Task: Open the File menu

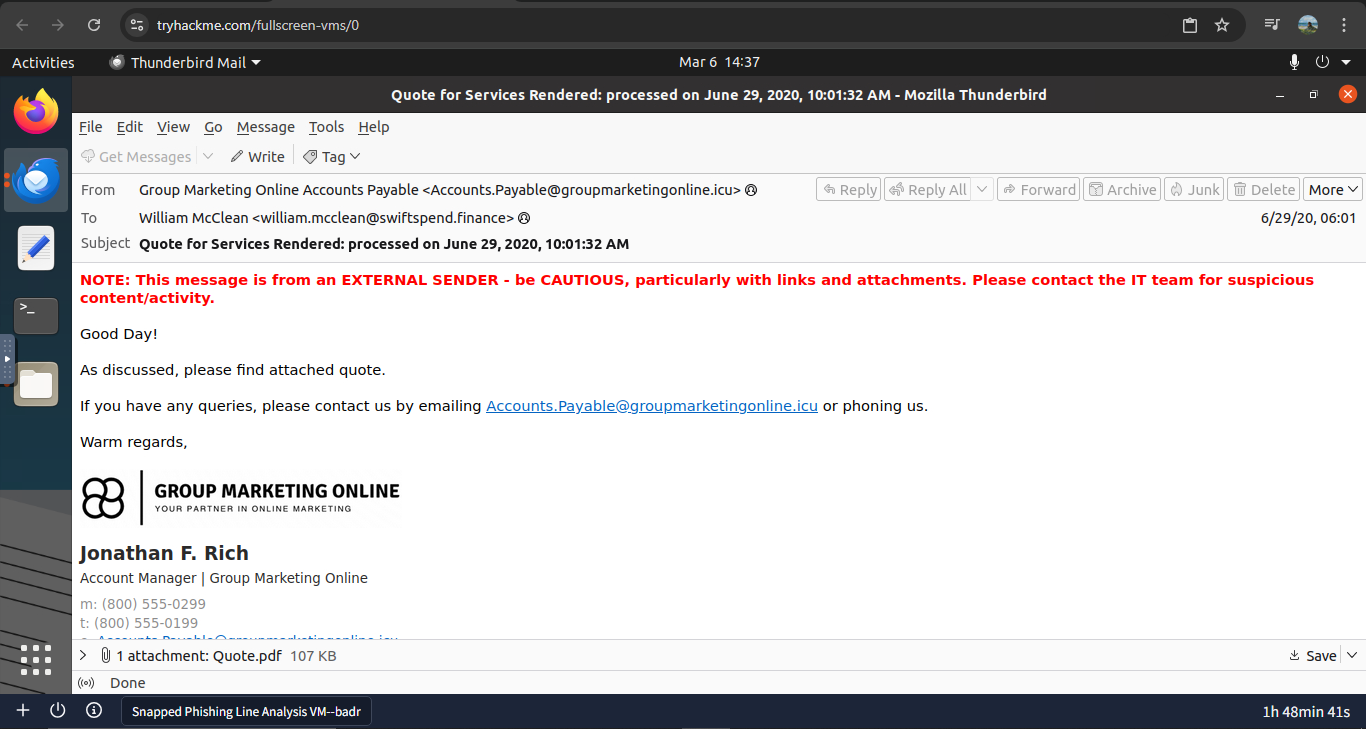Action: pyautogui.click(x=91, y=127)
